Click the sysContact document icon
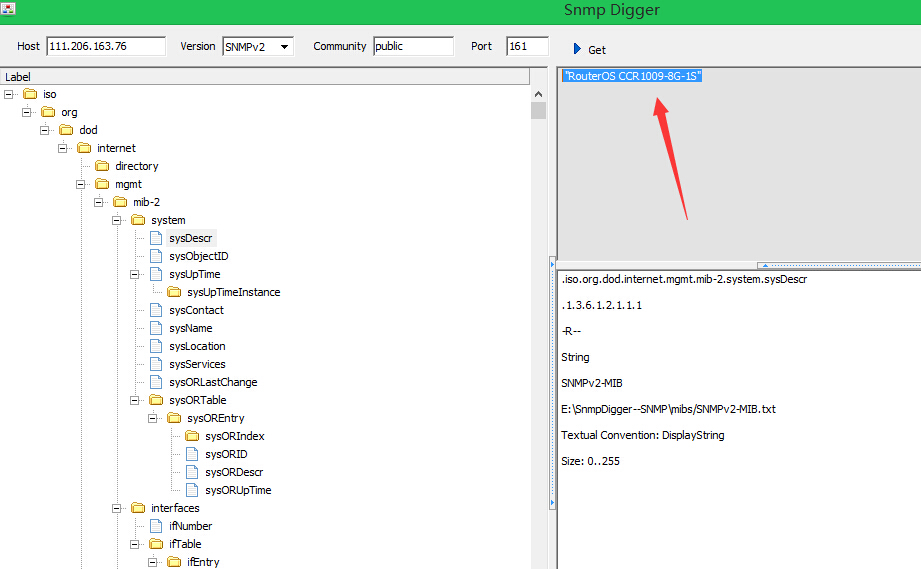The height and width of the screenshot is (569, 921). point(156,310)
